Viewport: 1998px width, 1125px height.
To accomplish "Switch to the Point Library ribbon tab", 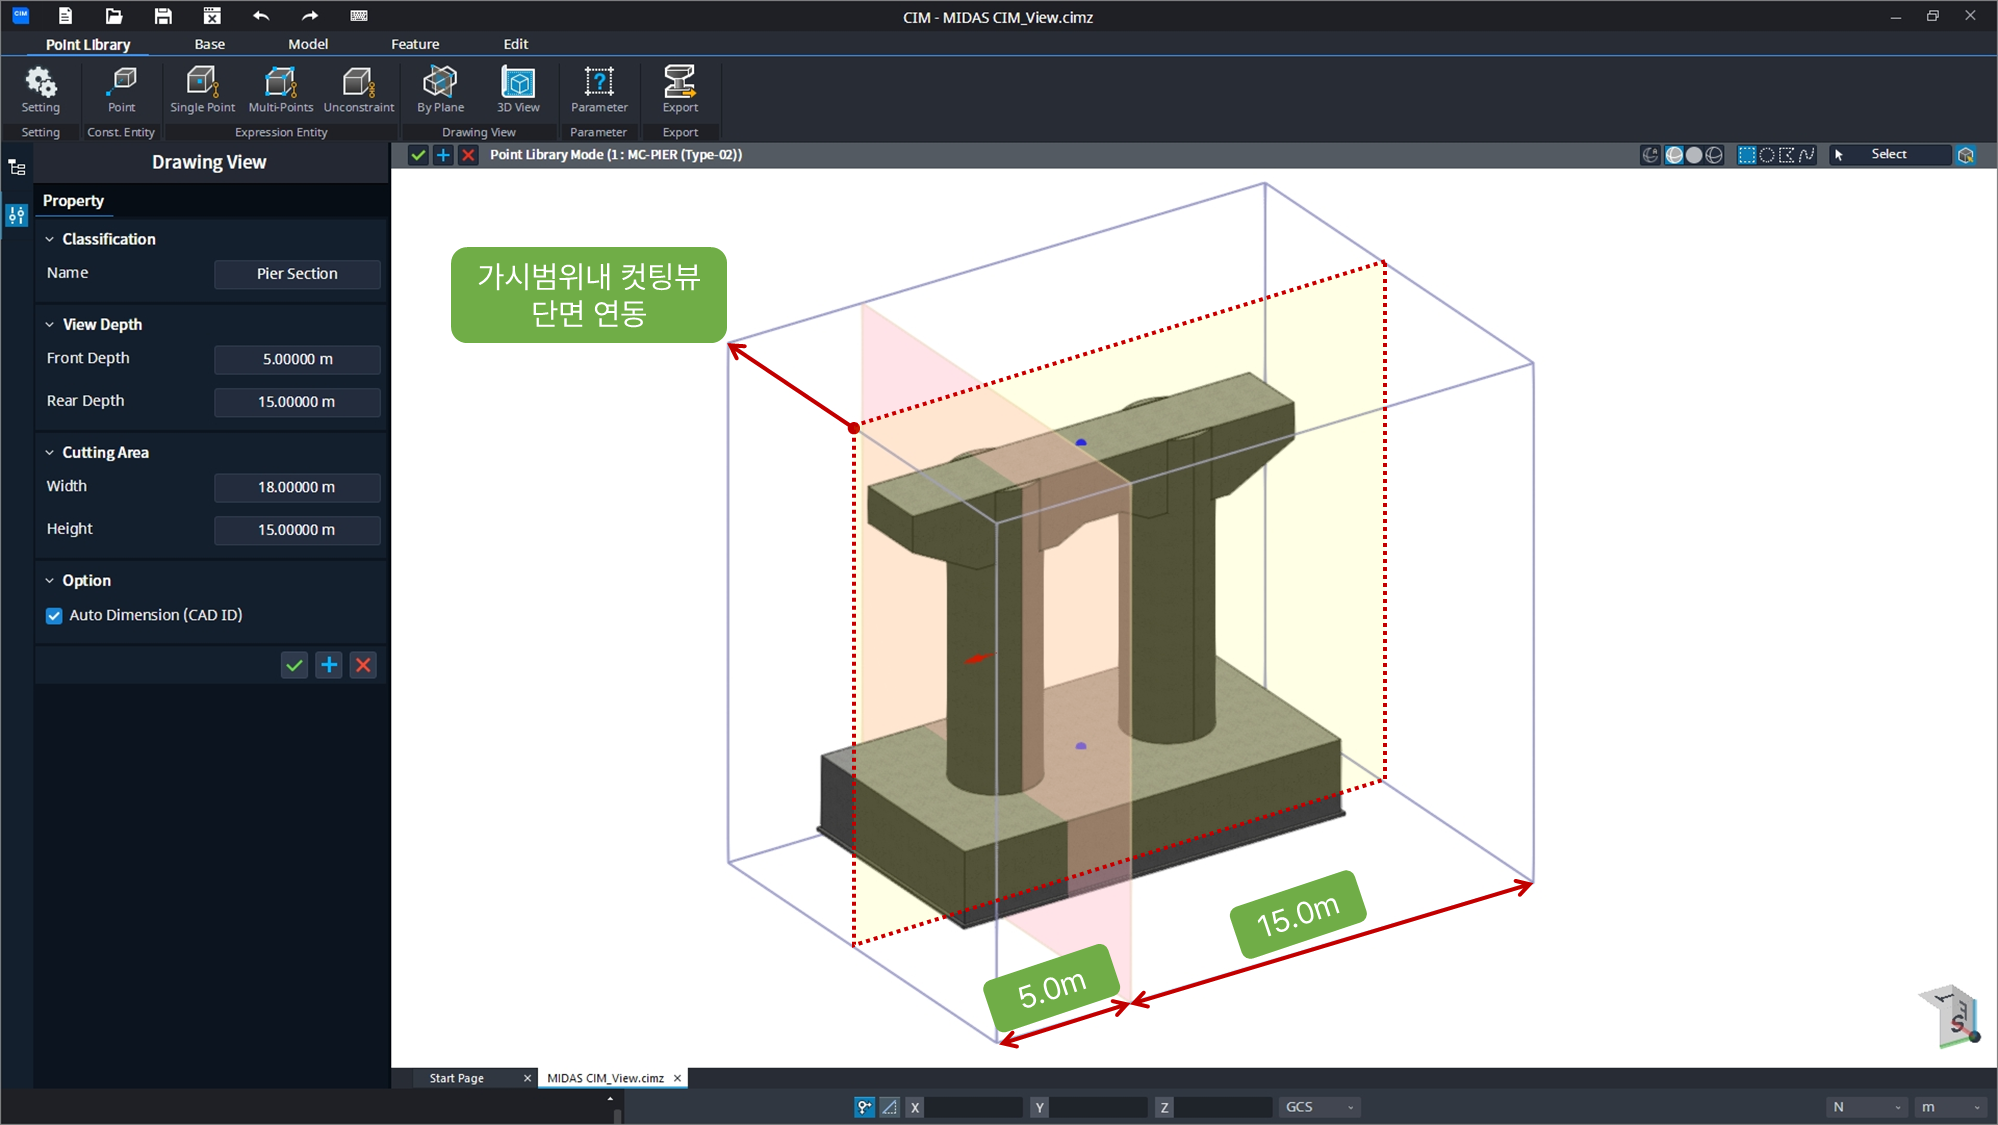I will pyautogui.click(x=88, y=44).
